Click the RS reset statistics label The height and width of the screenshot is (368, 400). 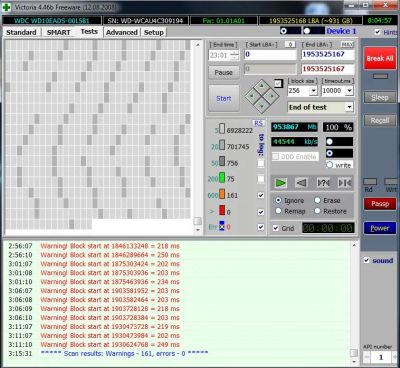click(x=258, y=123)
